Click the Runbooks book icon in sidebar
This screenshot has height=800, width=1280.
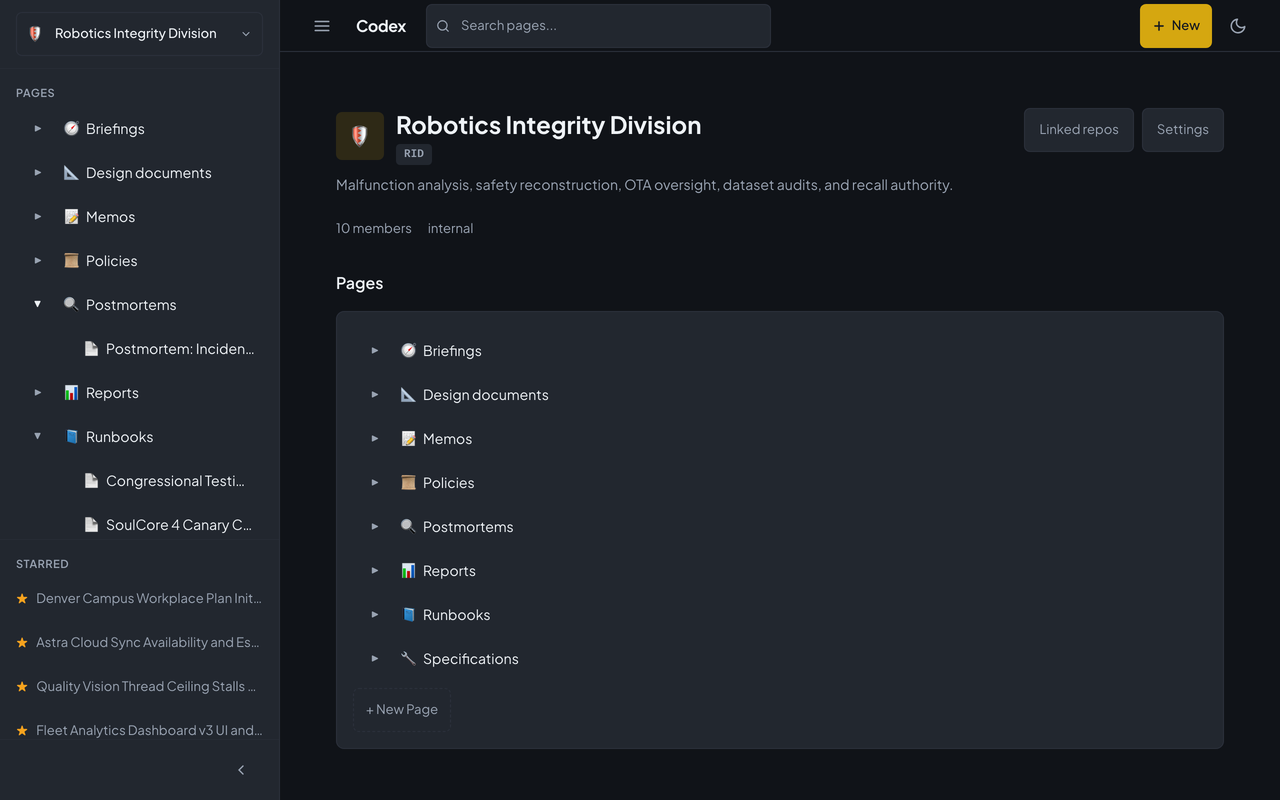(71, 436)
